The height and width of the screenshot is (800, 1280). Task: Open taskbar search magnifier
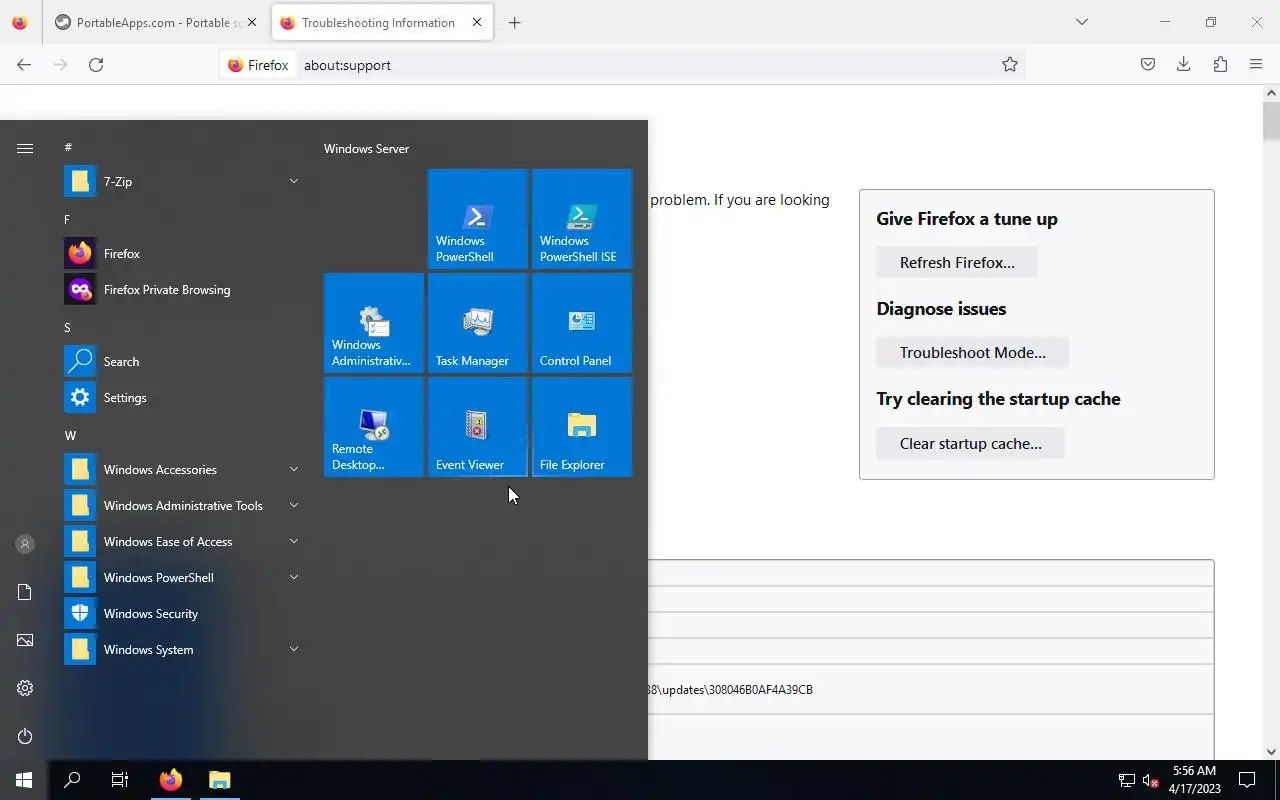click(72, 780)
